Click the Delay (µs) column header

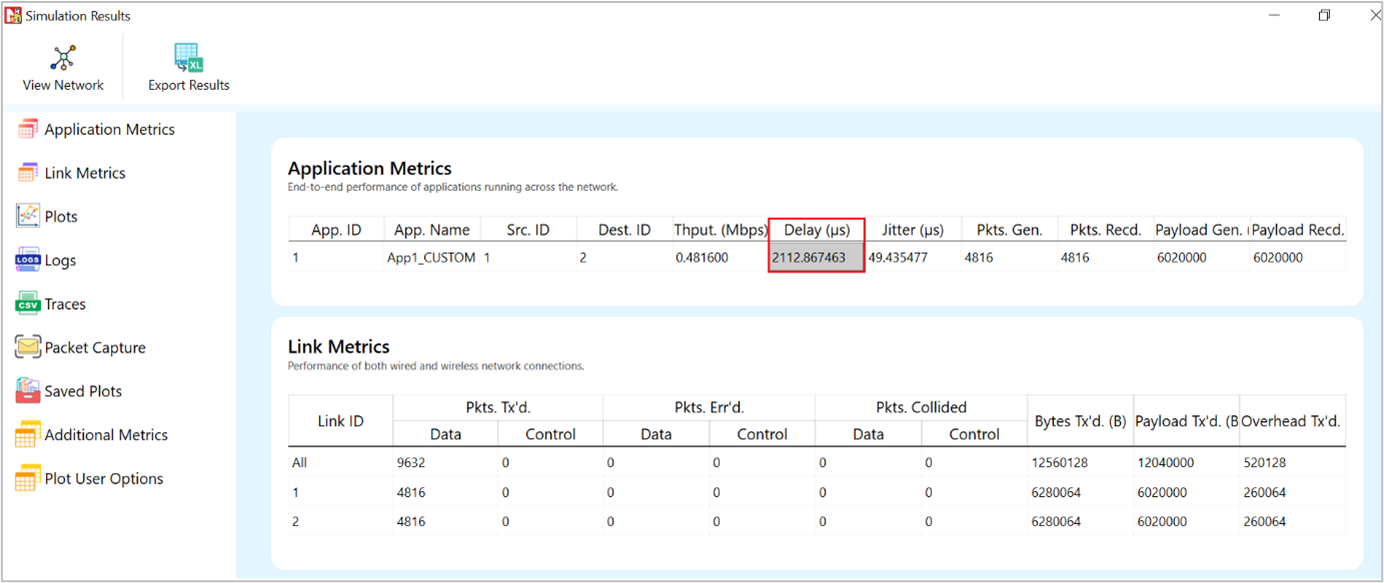click(x=816, y=230)
